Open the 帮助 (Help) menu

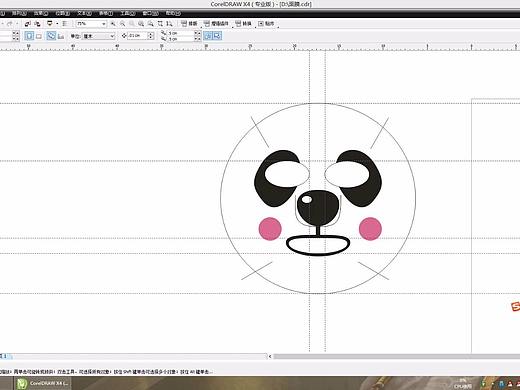pyautogui.click(x=173, y=13)
